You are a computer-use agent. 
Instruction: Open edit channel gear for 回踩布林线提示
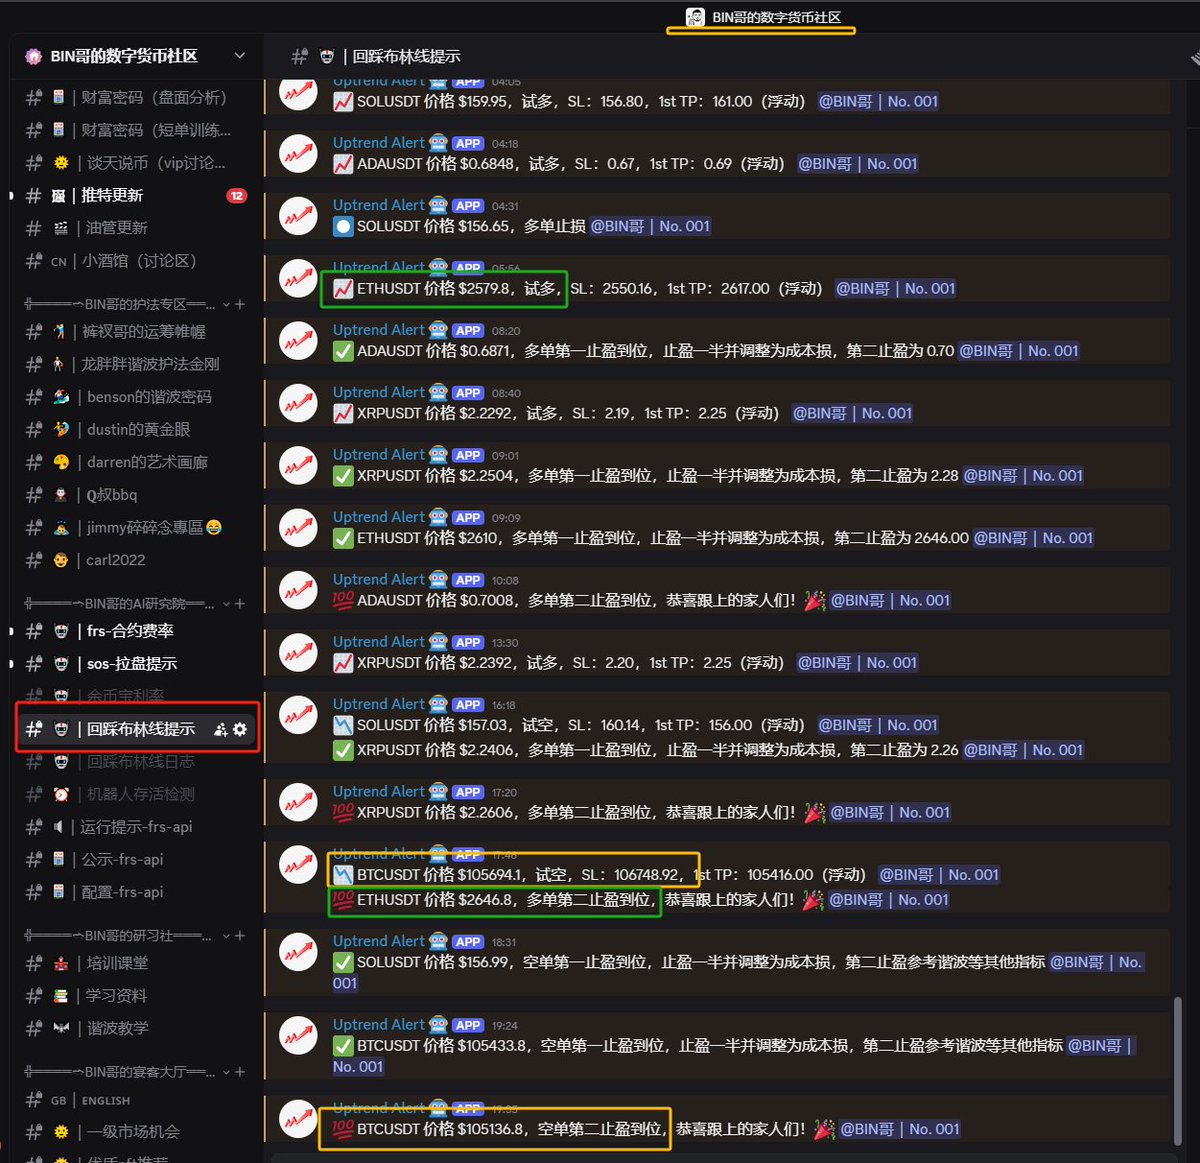coord(240,729)
